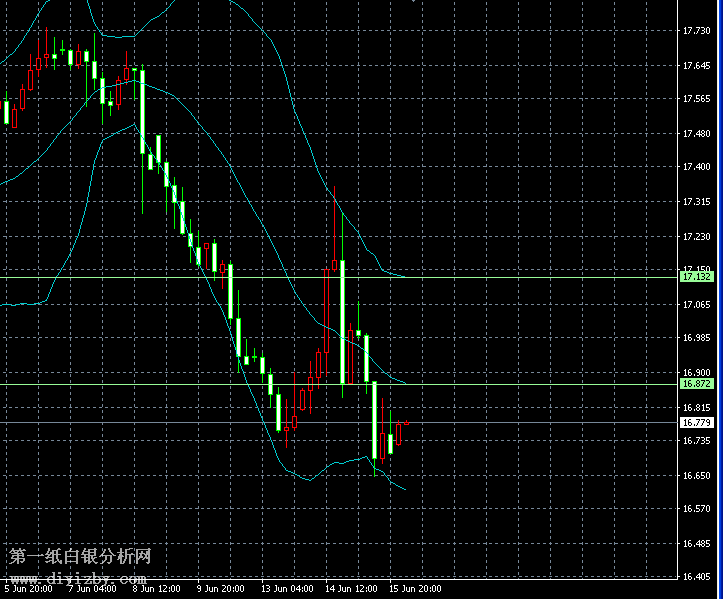Click the end of lower cyan Bollinger band
This screenshot has height=599, width=723.
pos(403,488)
